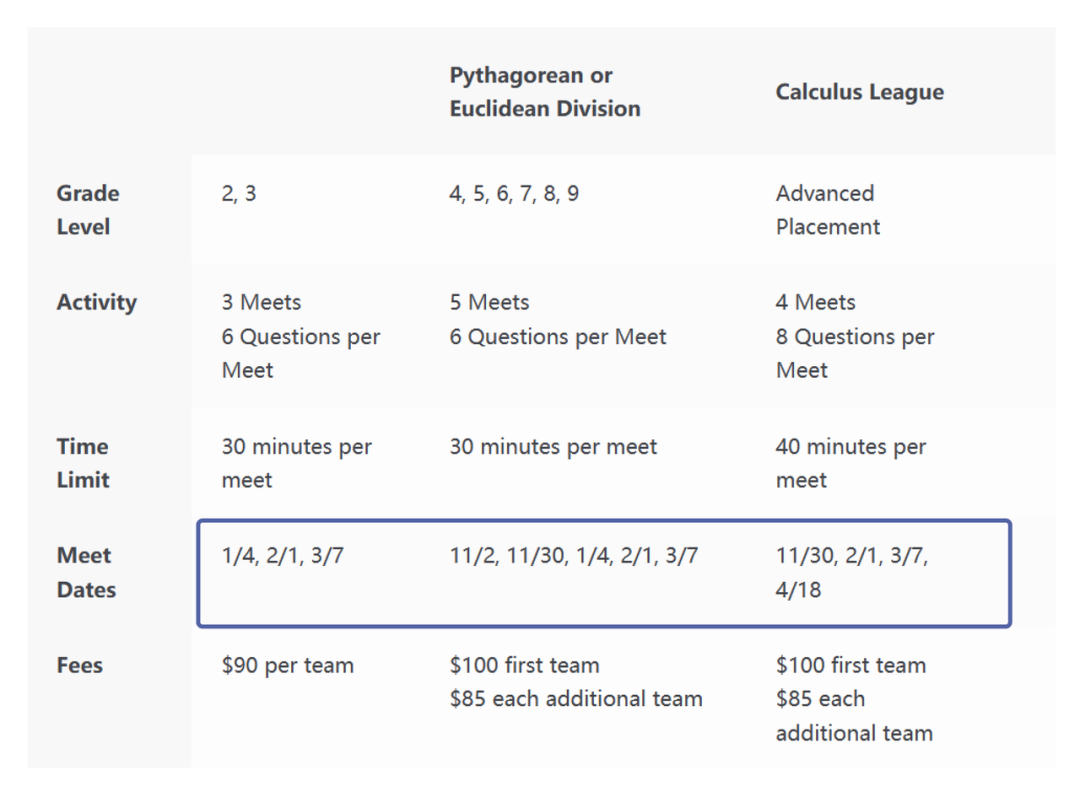Click the Calculus League column header
Screen dimensions: 1080x792
pos(859,92)
